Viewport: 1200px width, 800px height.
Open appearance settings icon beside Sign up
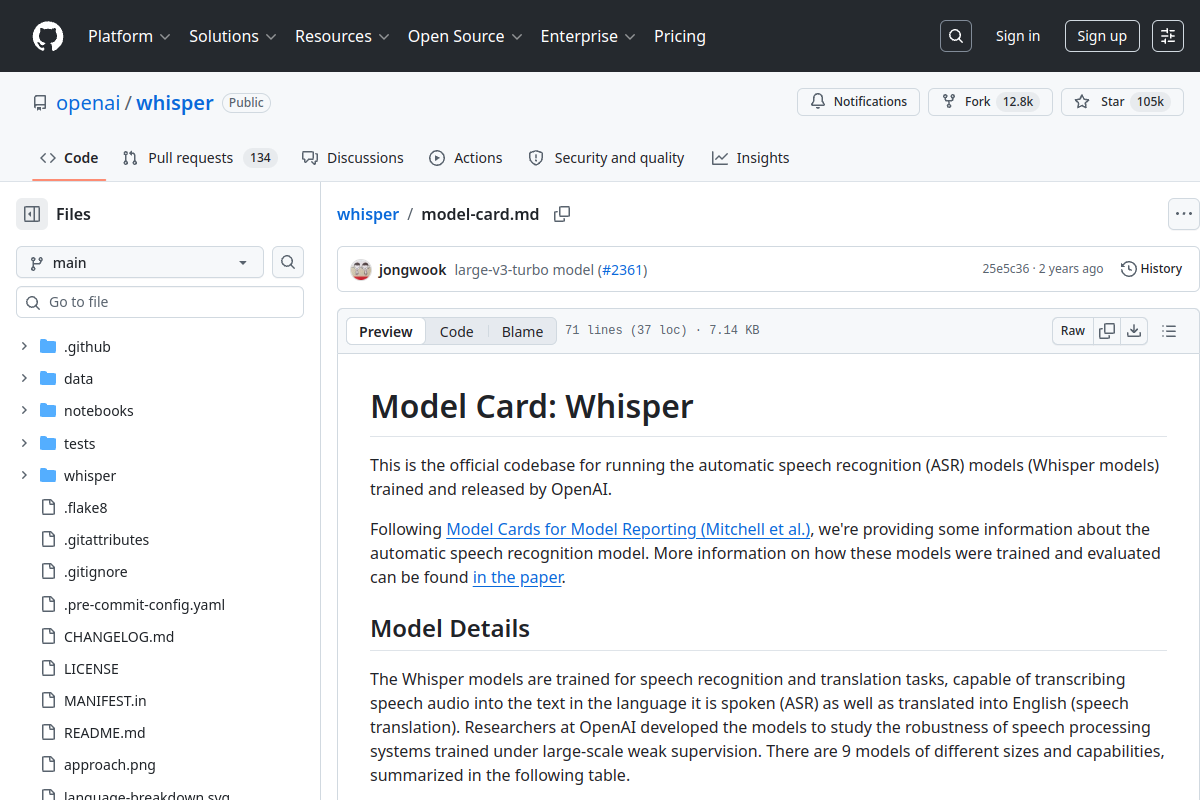1168,36
